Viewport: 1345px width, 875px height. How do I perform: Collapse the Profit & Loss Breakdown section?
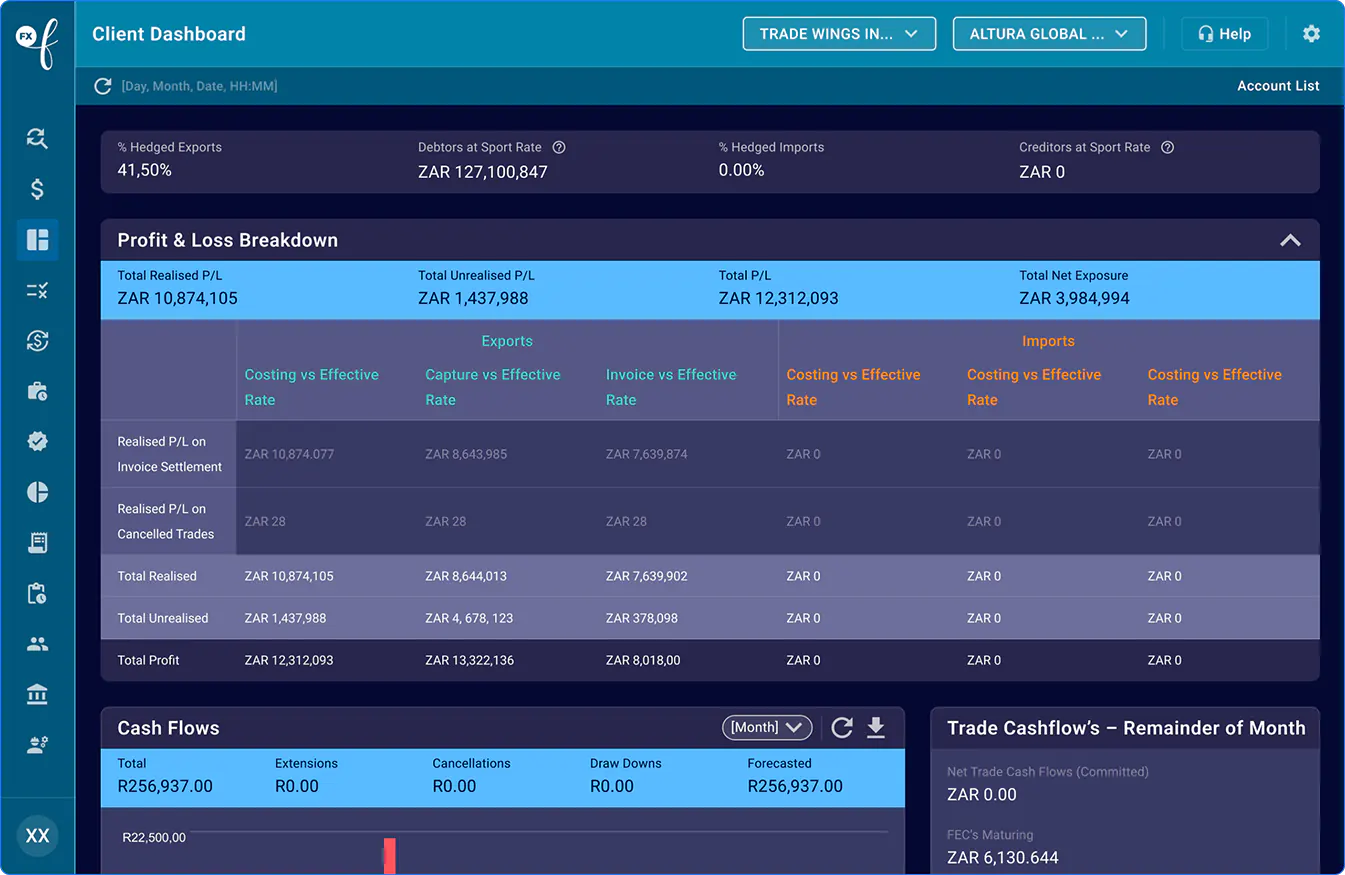click(1290, 240)
